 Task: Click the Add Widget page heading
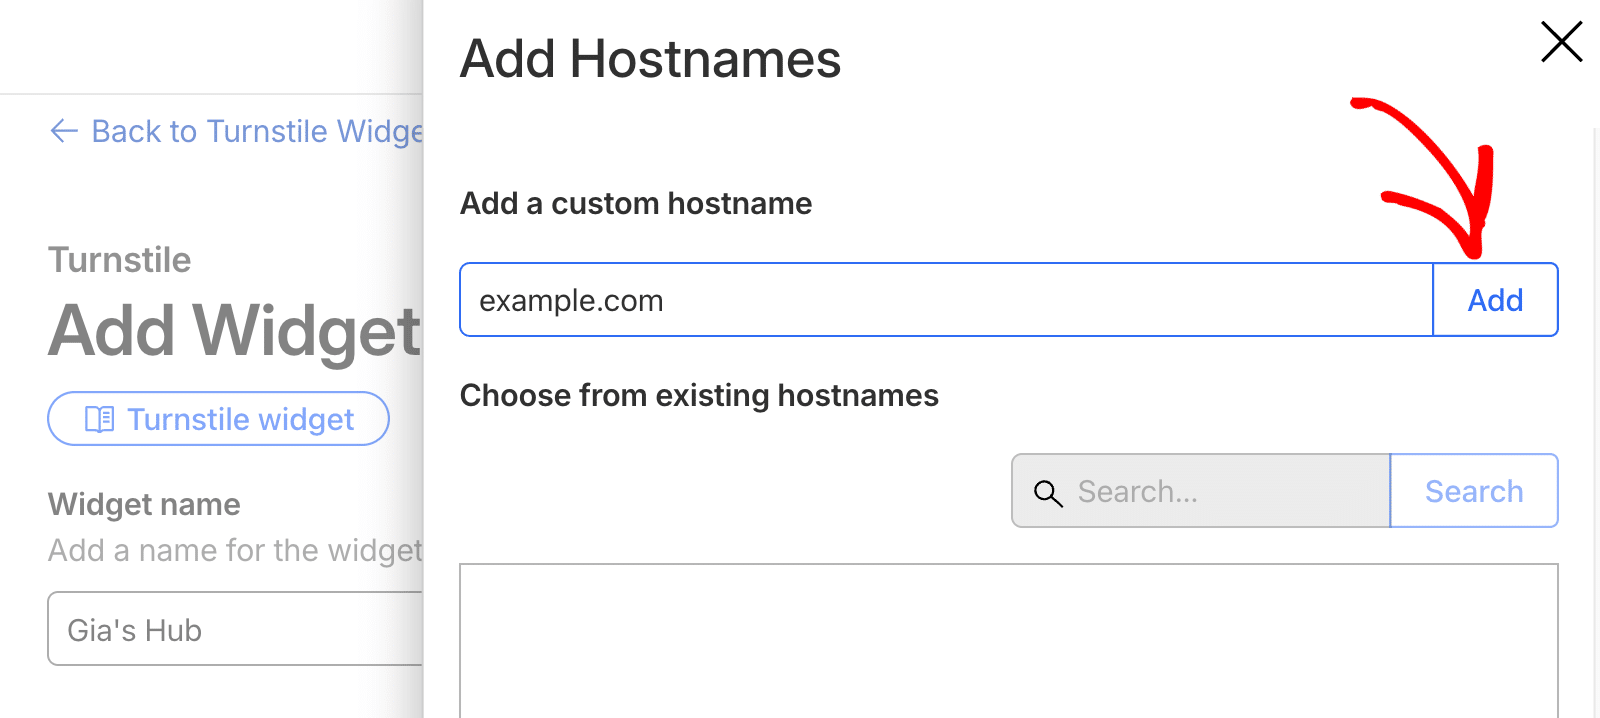pyautogui.click(x=235, y=331)
